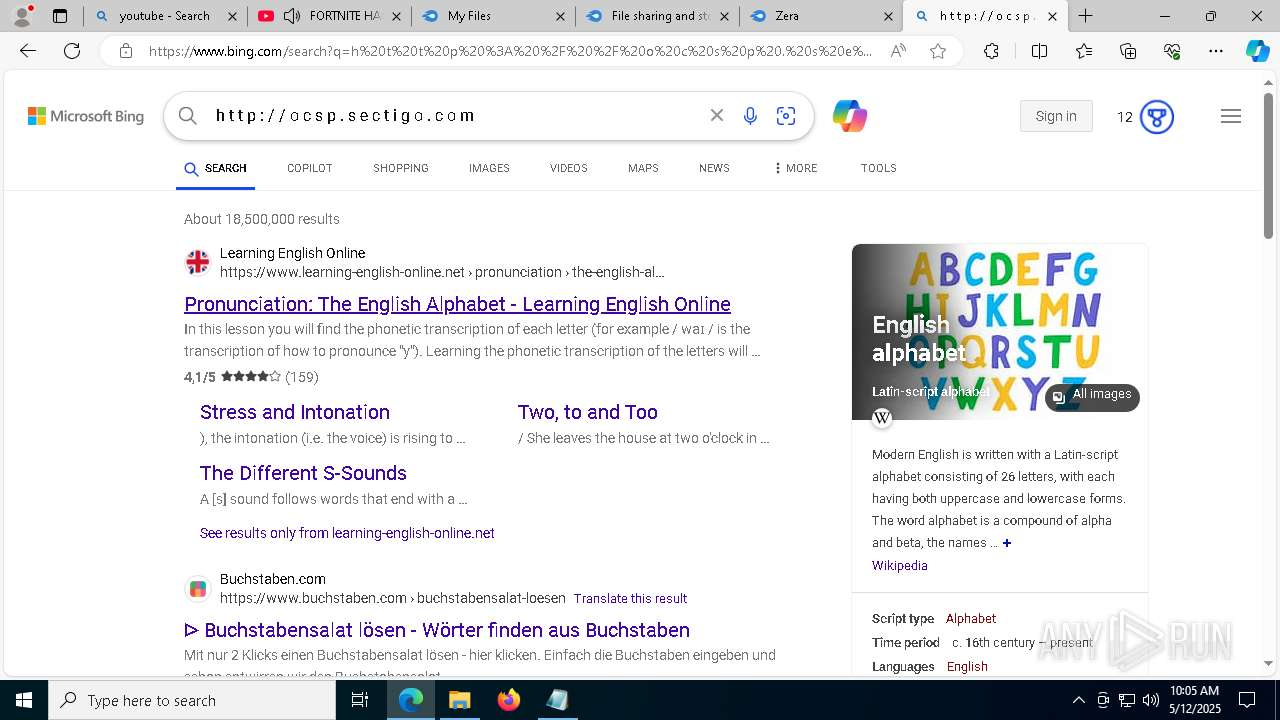Open the Favorites list icon
The width and height of the screenshot is (1280, 720).
(x=1084, y=51)
